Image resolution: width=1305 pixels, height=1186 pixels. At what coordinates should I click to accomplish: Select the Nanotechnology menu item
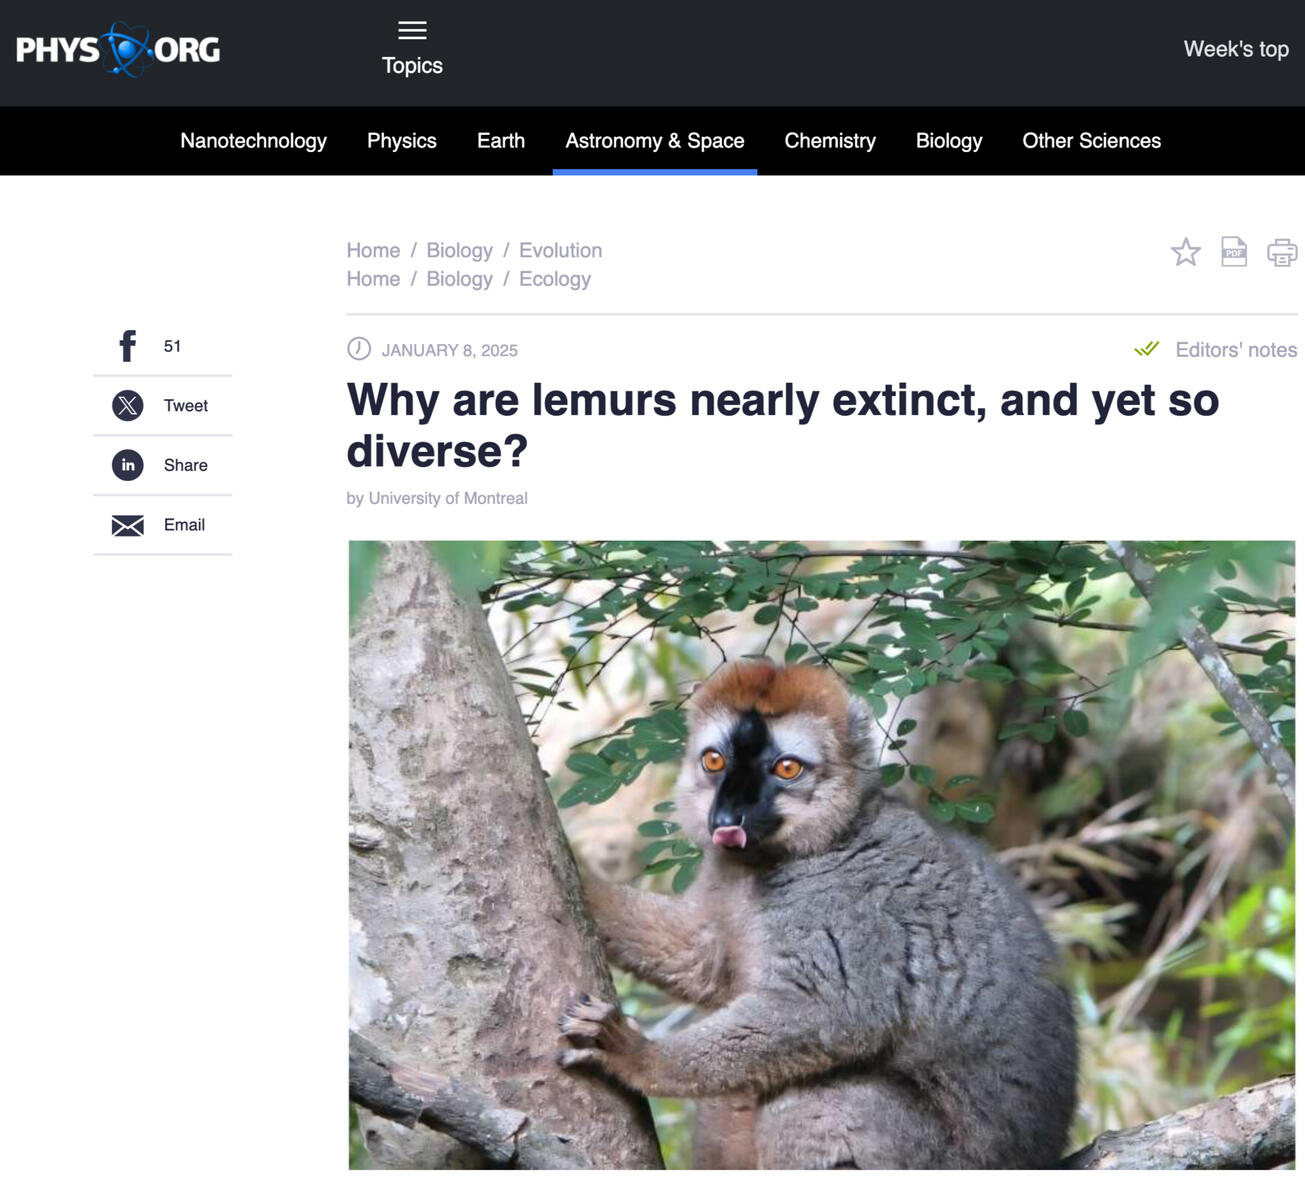tap(253, 141)
